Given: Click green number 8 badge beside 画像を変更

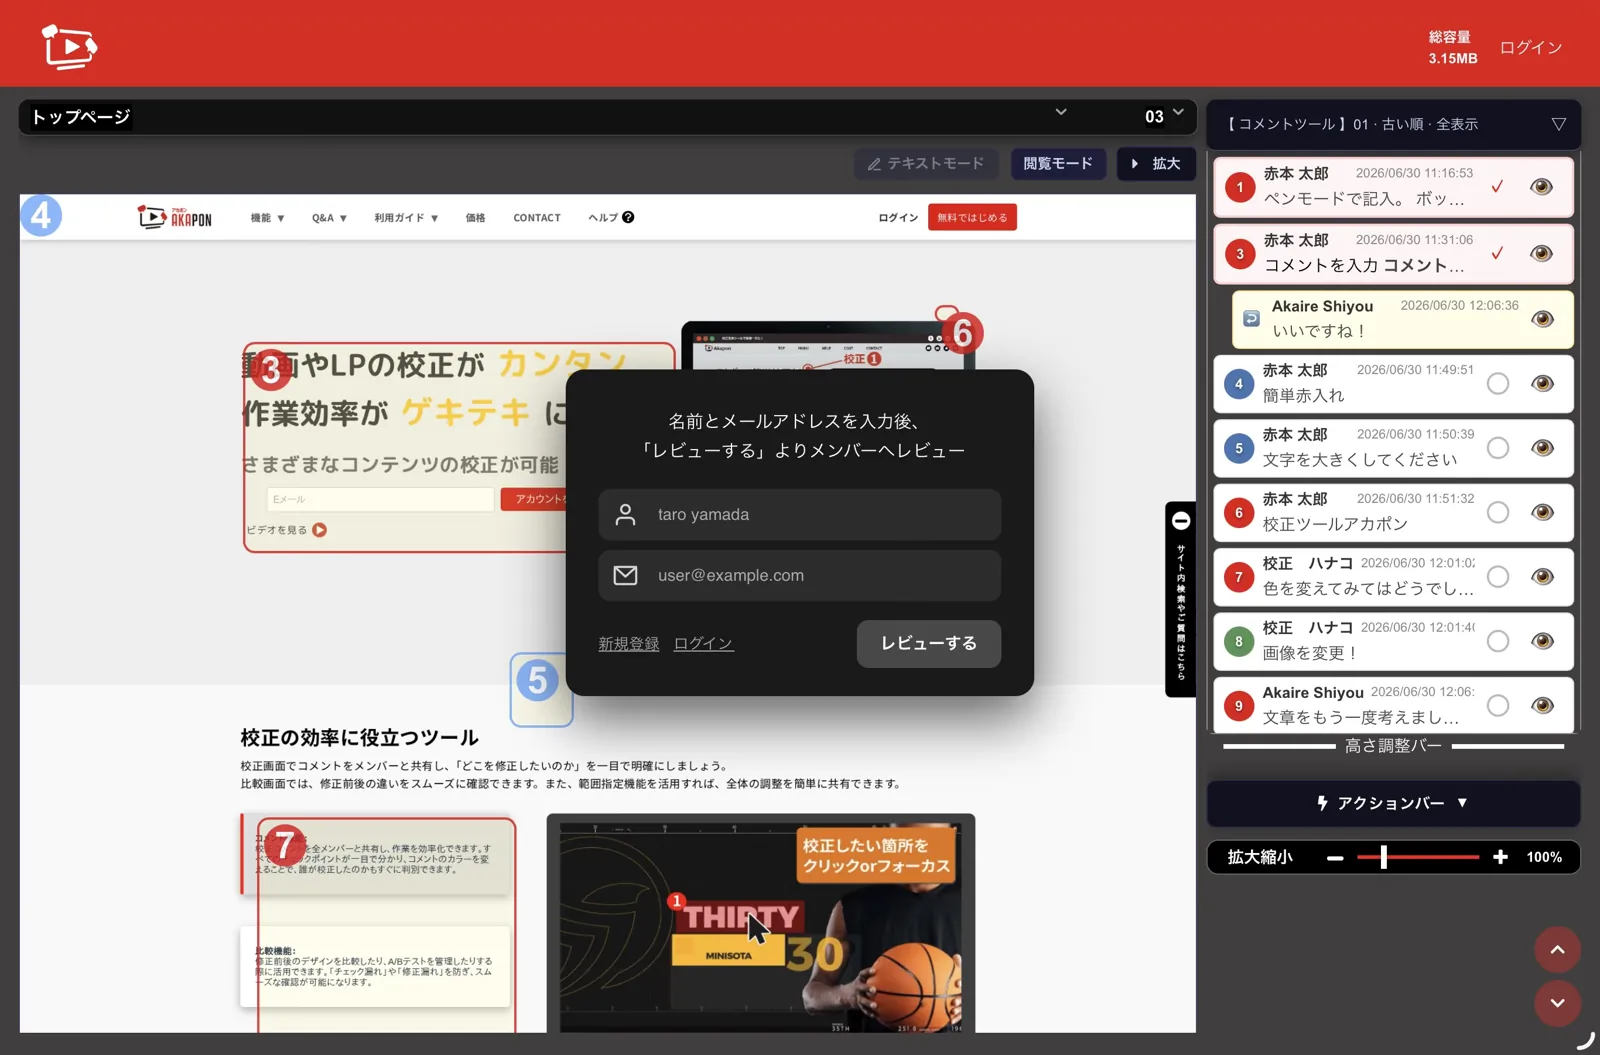Looking at the screenshot, I should [x=1239, y=641].
